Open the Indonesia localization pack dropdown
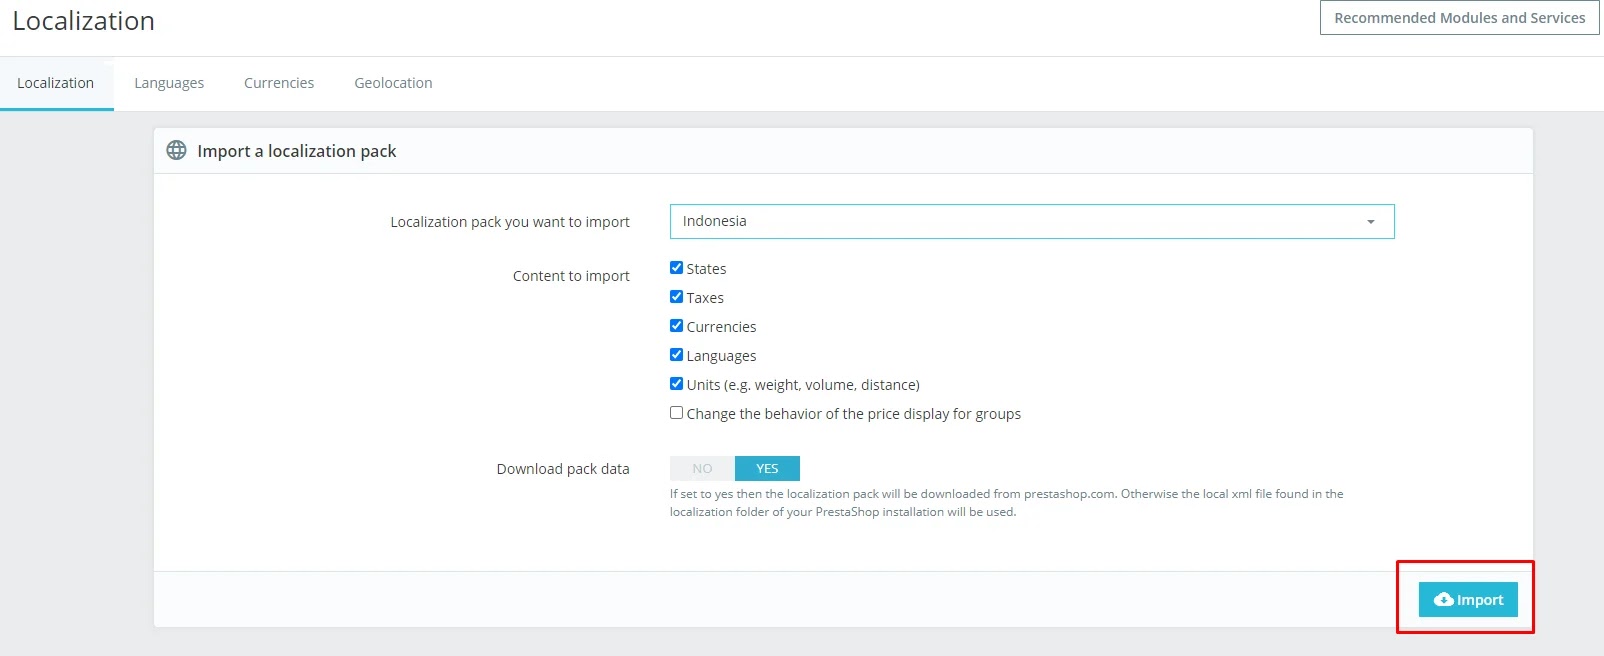The height and width of the screenshot is (656, 1604). coord(1030,222)
